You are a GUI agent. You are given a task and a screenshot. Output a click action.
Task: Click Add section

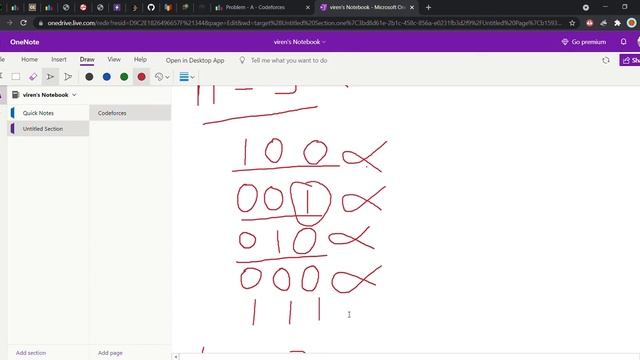point(31,353)
